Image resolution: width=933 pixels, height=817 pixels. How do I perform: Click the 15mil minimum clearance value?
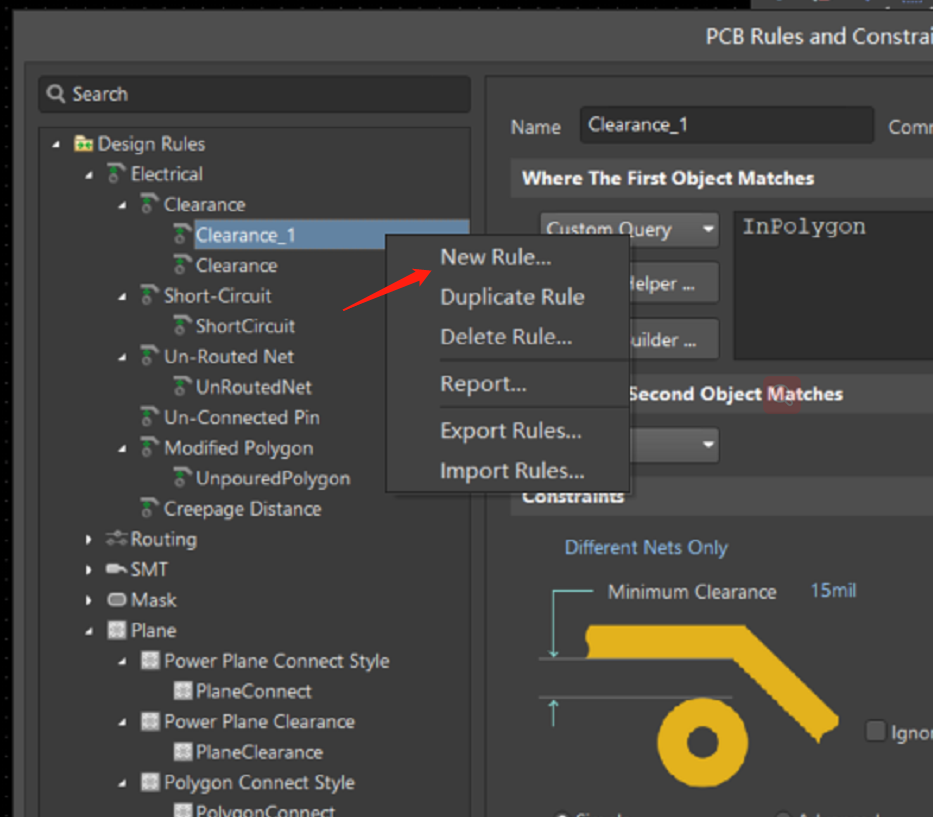click(833, 591)
